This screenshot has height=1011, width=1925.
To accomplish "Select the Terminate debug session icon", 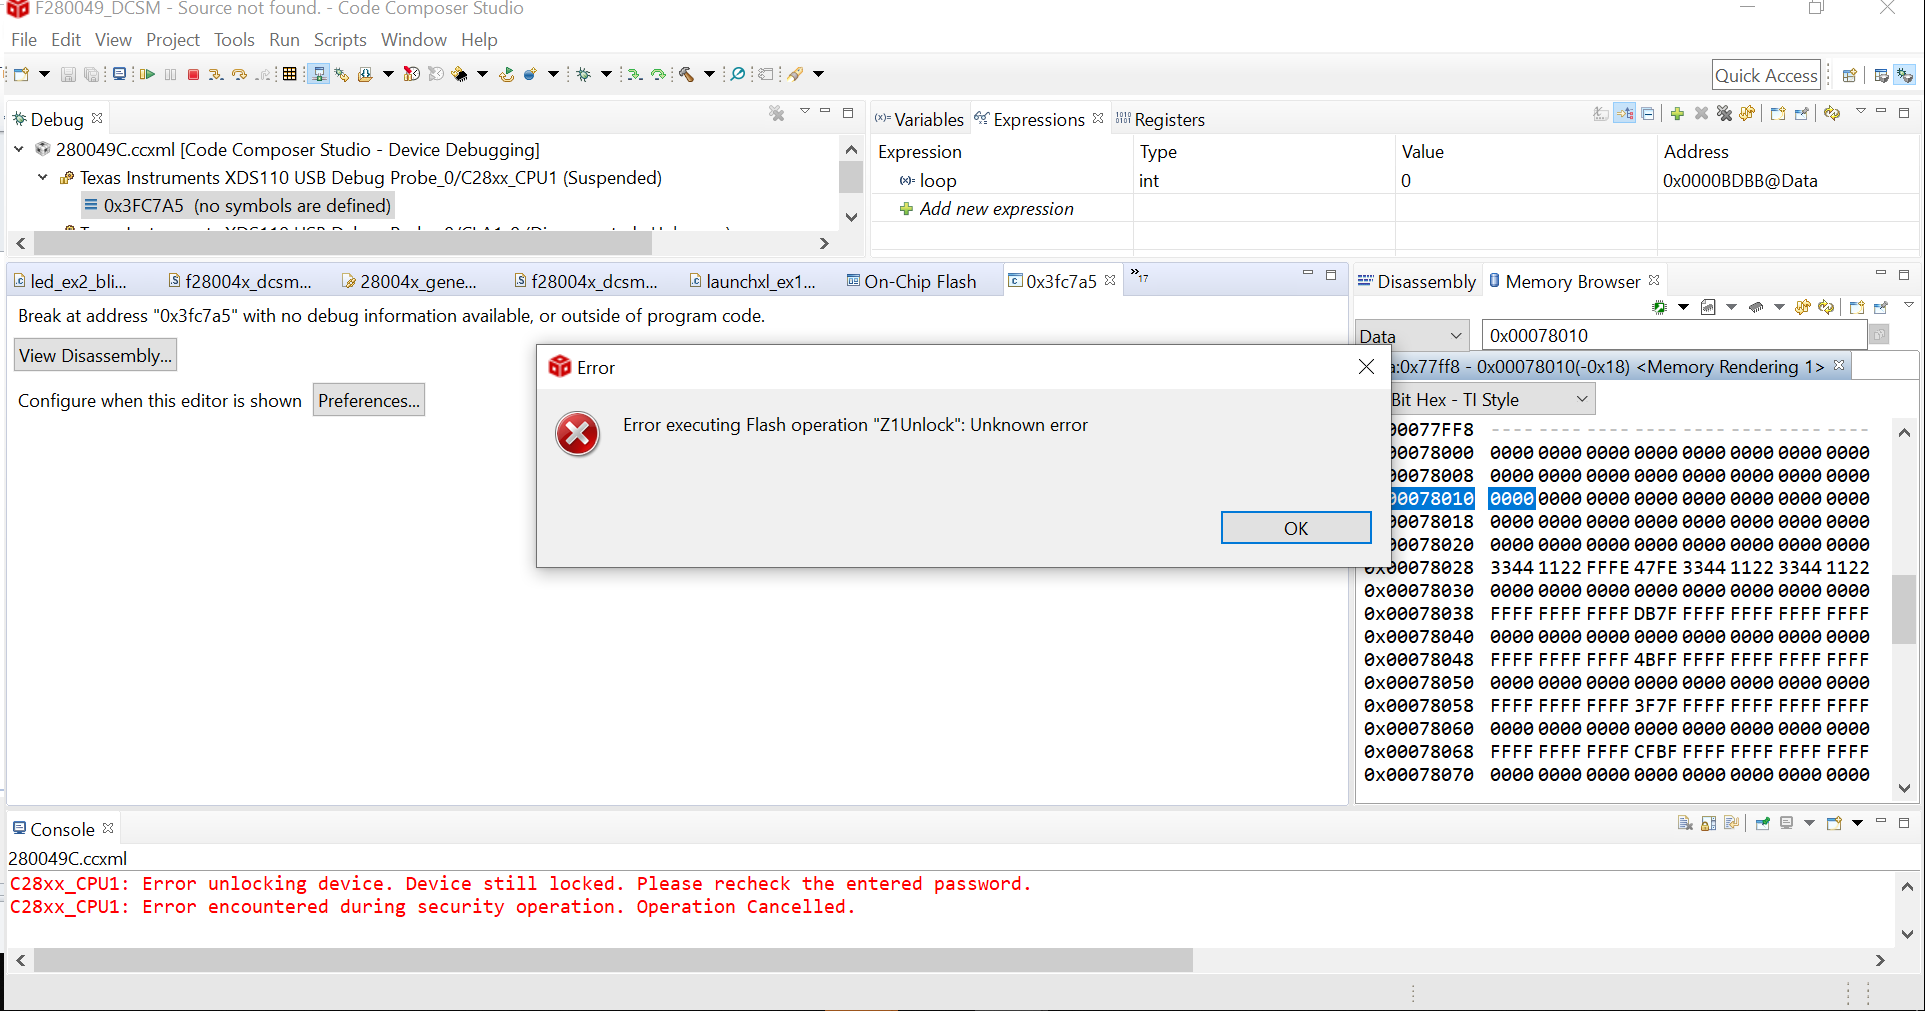I will point(193,74).
